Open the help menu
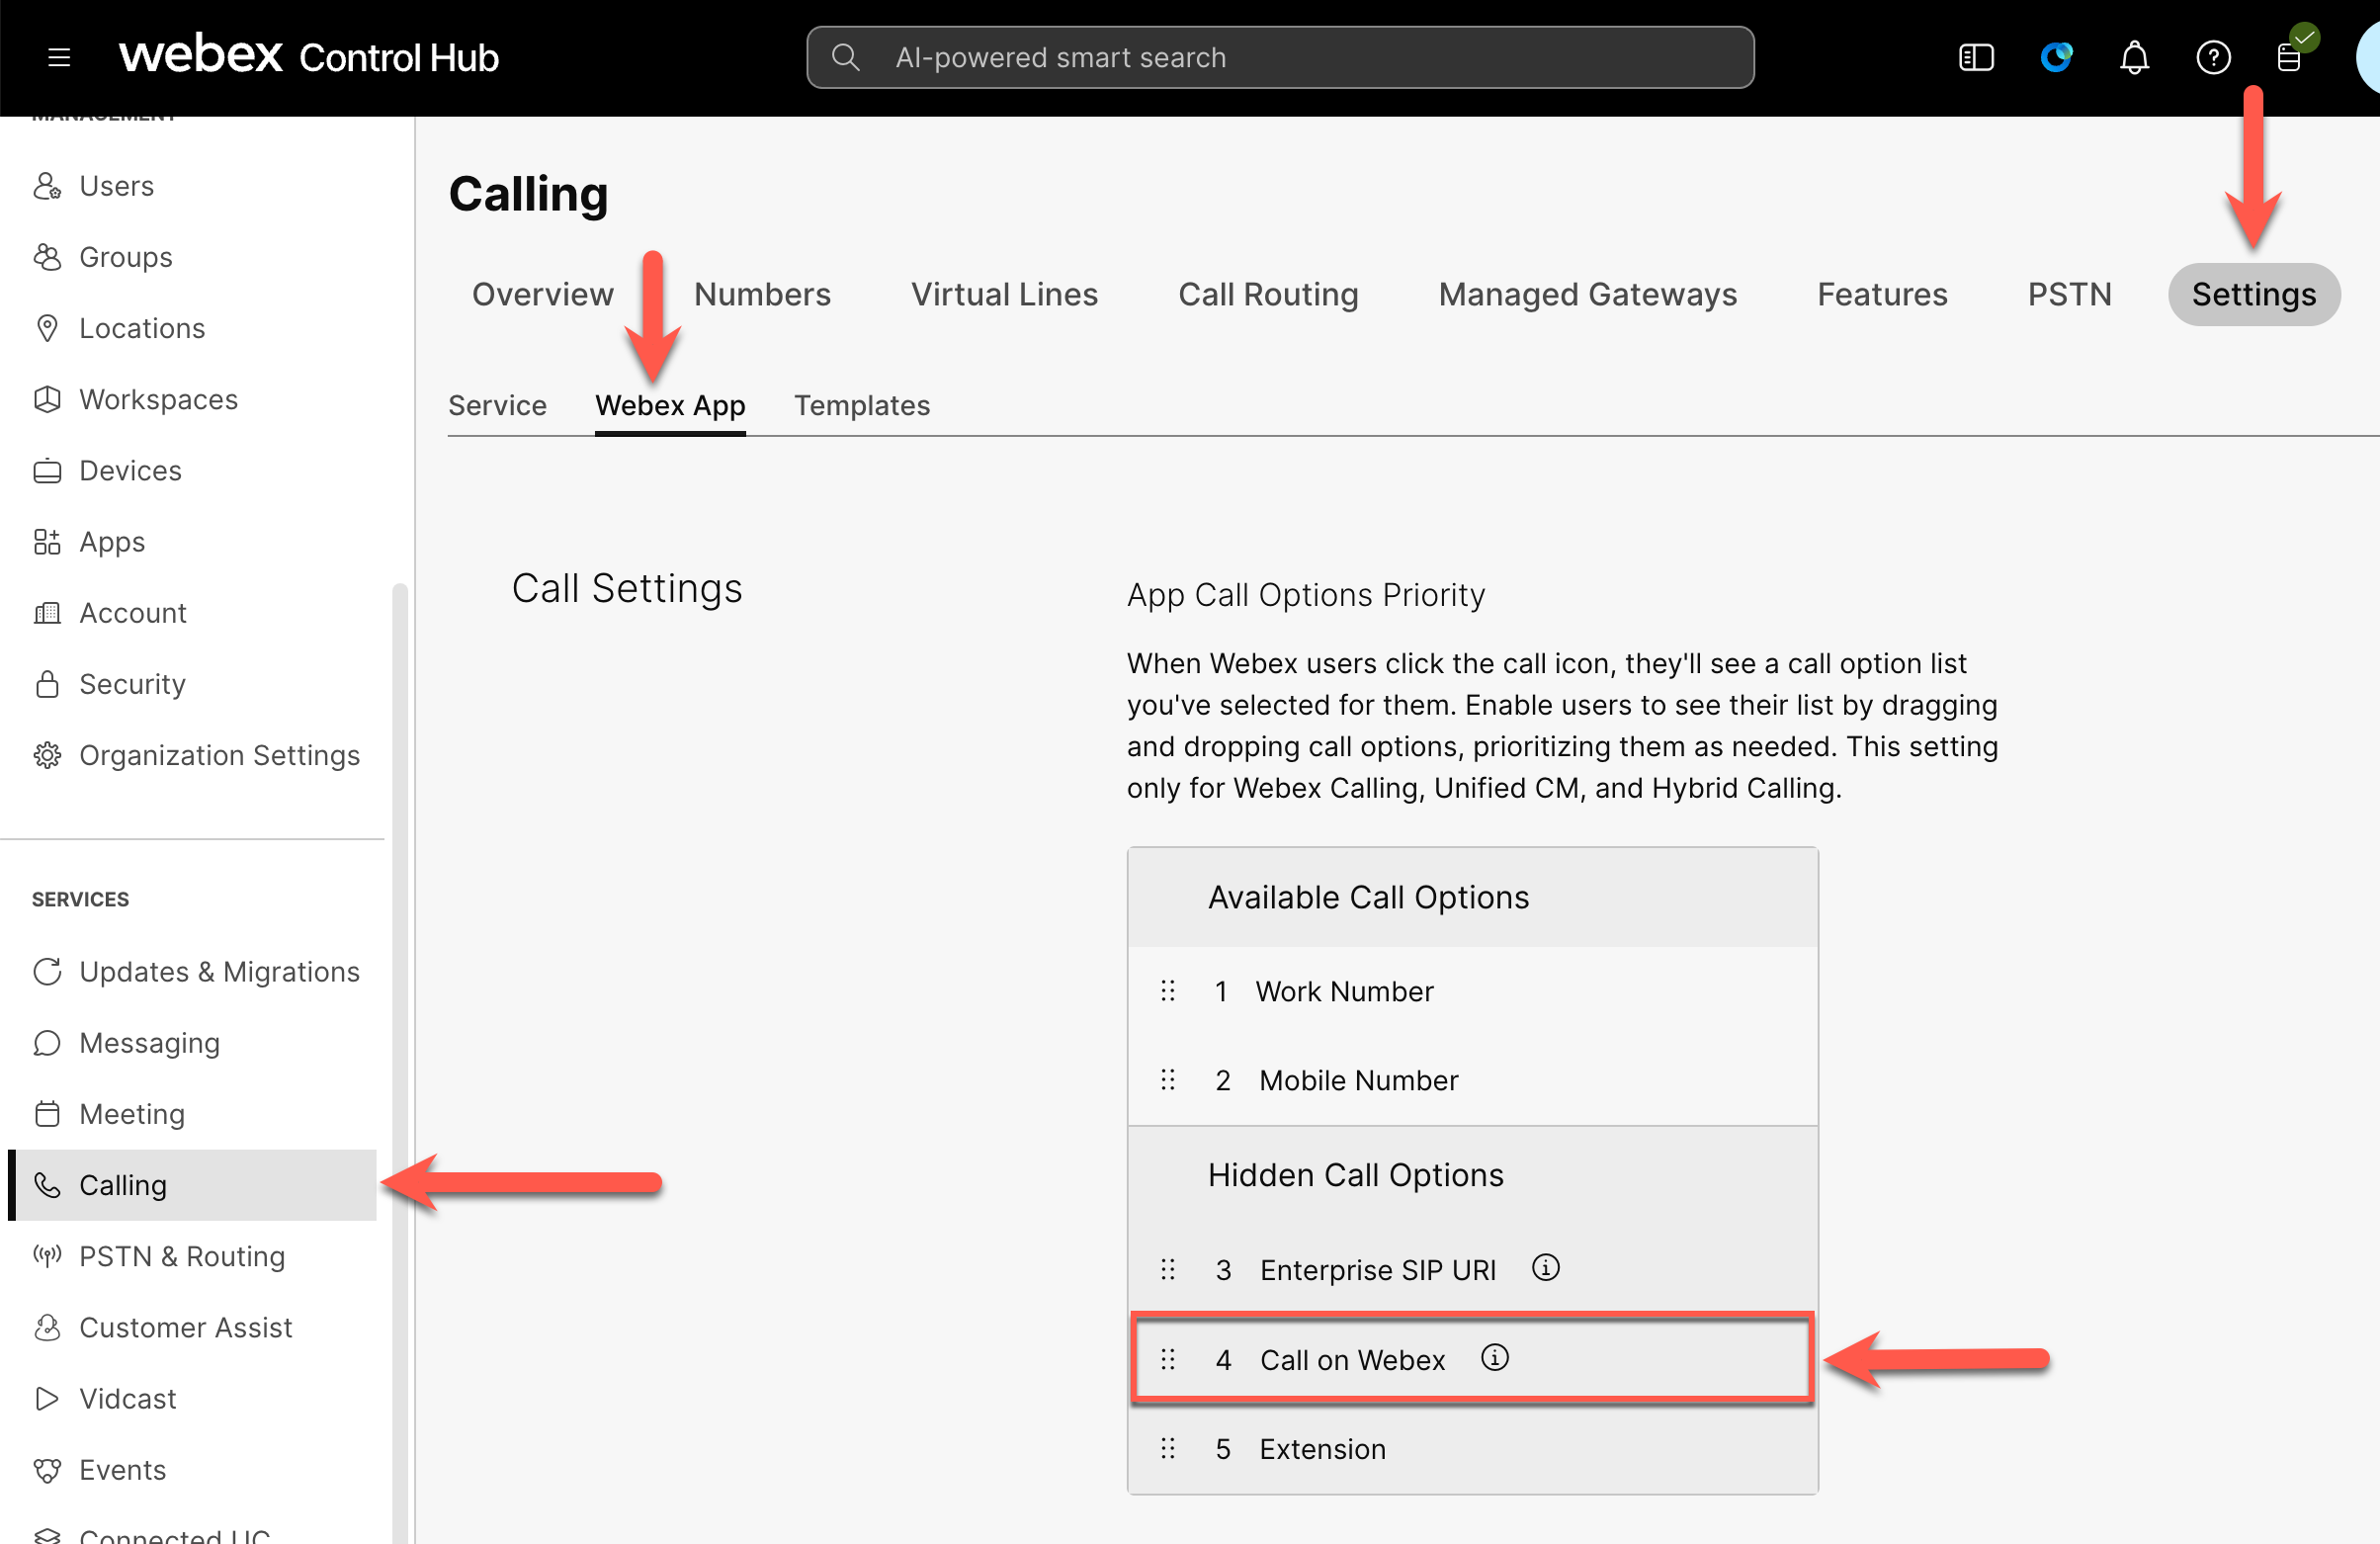The image size is (2380, 1544). pos(2214,57)
